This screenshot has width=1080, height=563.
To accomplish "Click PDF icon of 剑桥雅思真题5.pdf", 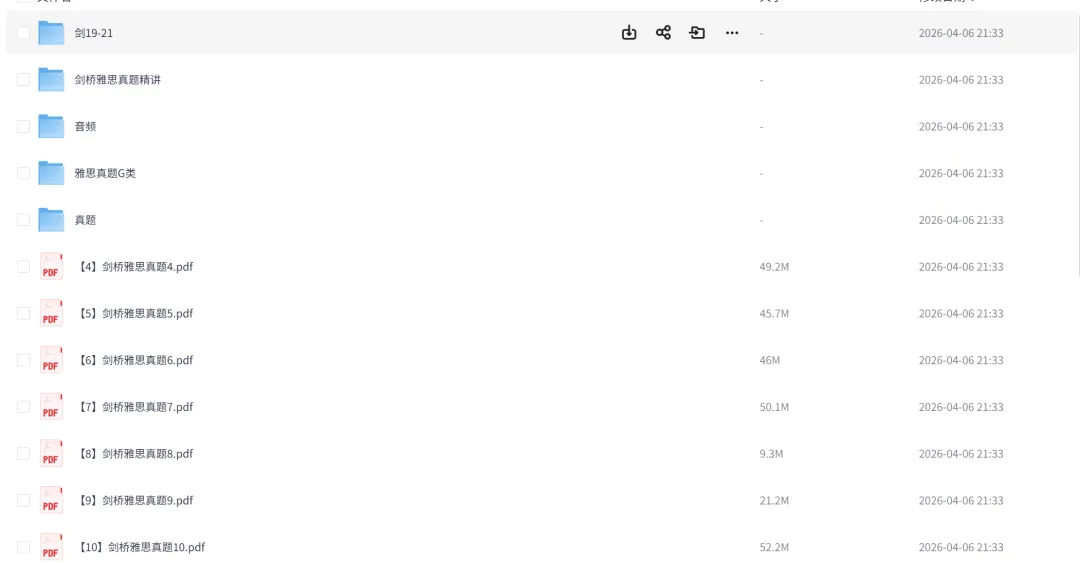I will tap(51, 314).
